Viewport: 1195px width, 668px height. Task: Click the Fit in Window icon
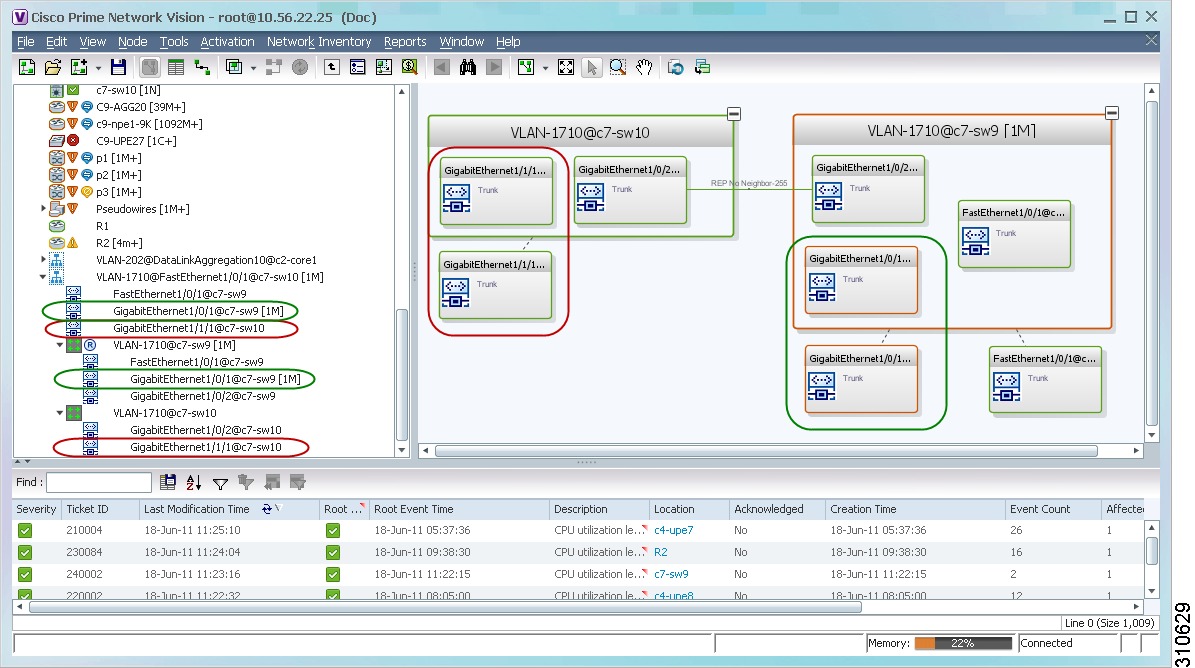pos(565,68)
